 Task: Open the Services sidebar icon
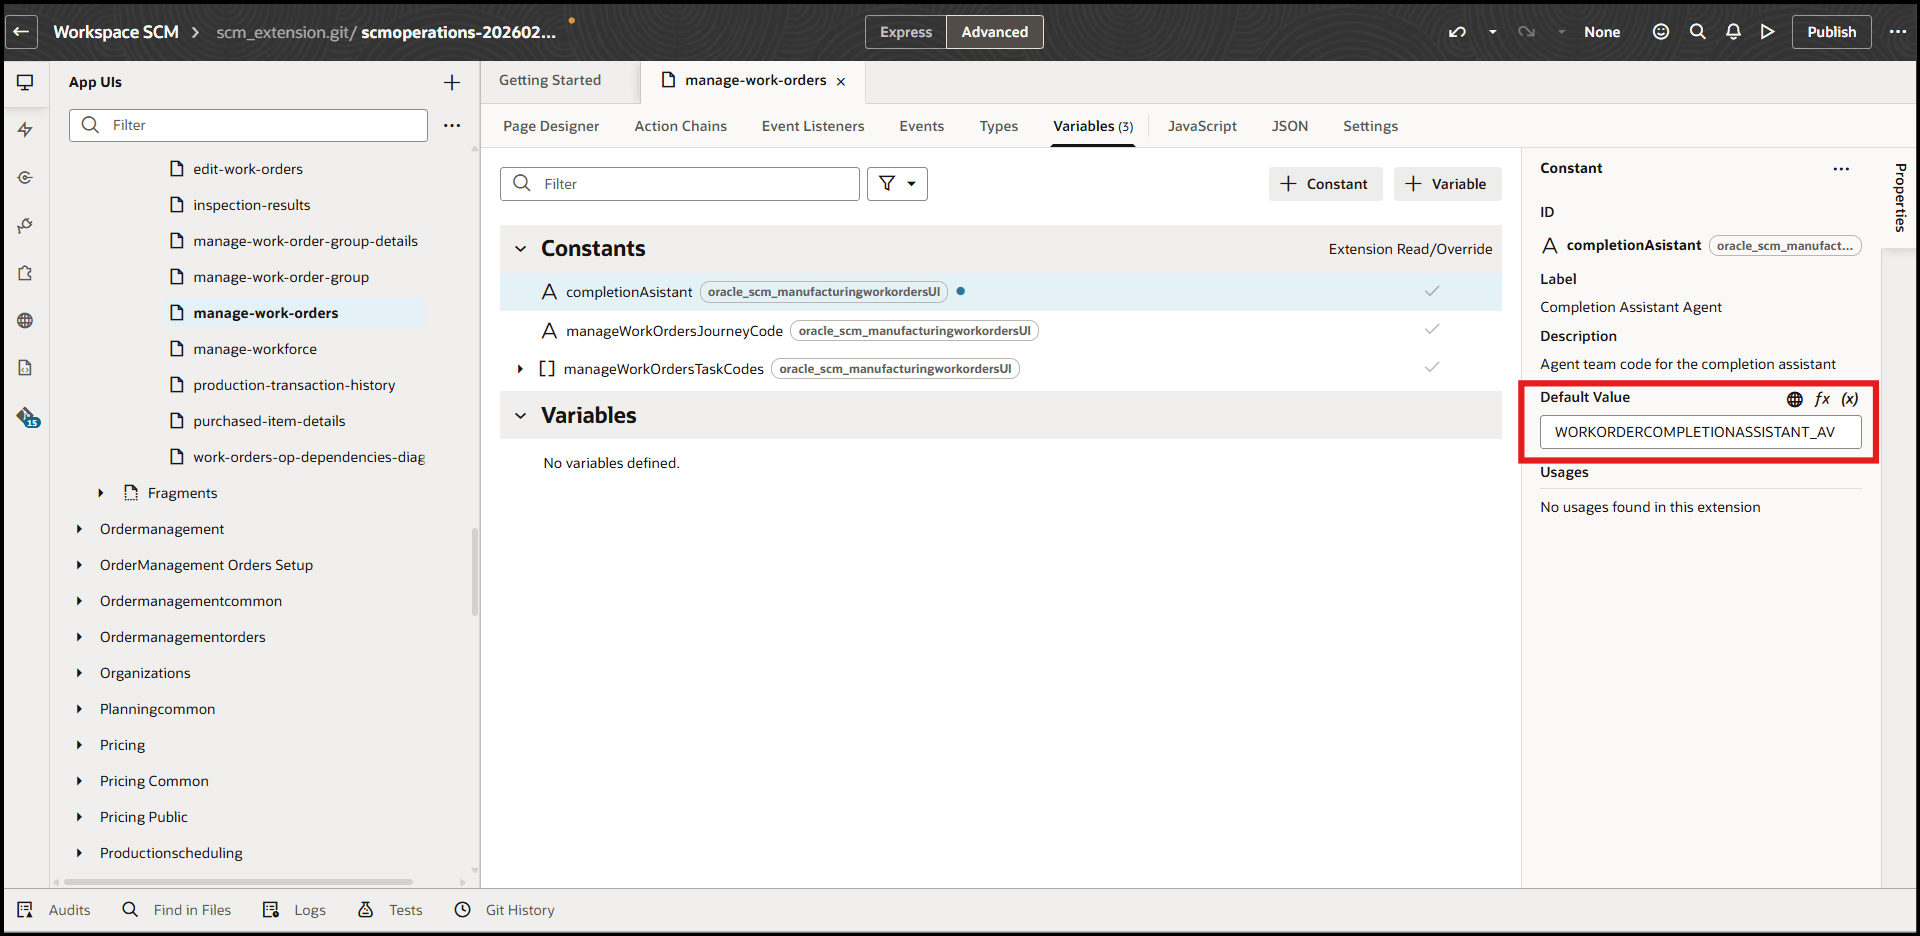click(x=25, y=178)
